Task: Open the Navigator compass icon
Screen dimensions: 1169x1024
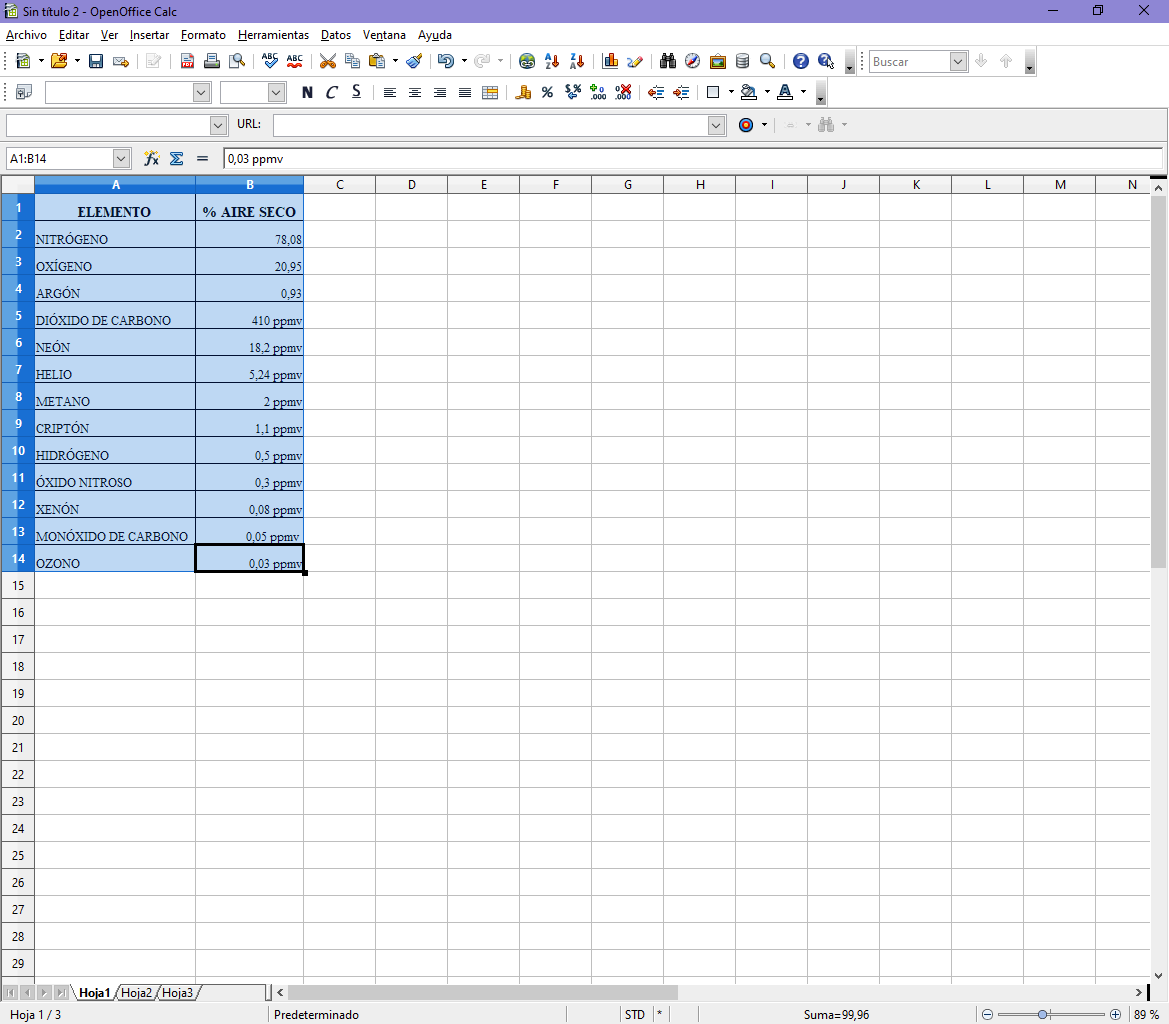Action: pos(692,61)
